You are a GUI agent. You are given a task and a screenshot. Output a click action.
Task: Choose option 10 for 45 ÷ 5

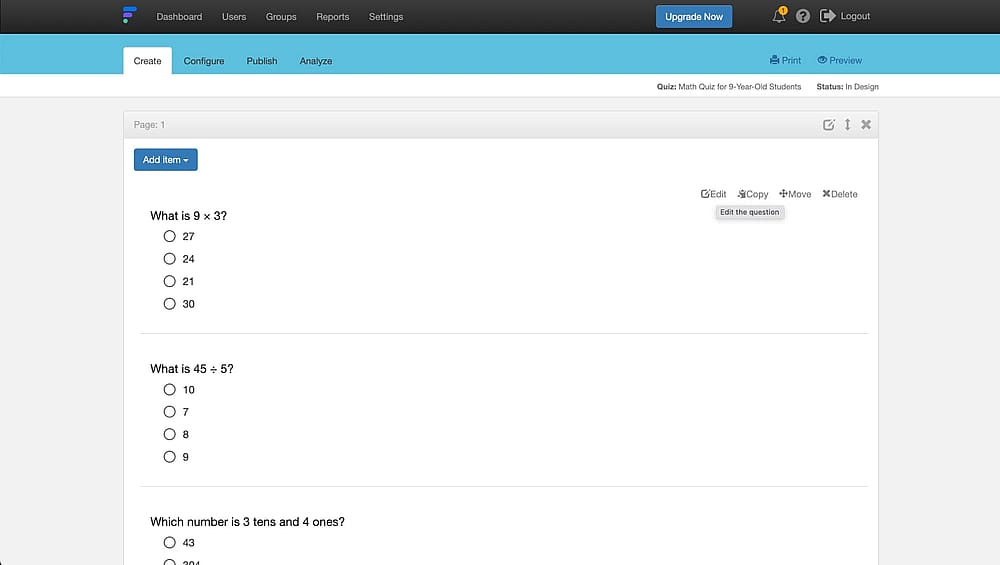coord(169,389)
